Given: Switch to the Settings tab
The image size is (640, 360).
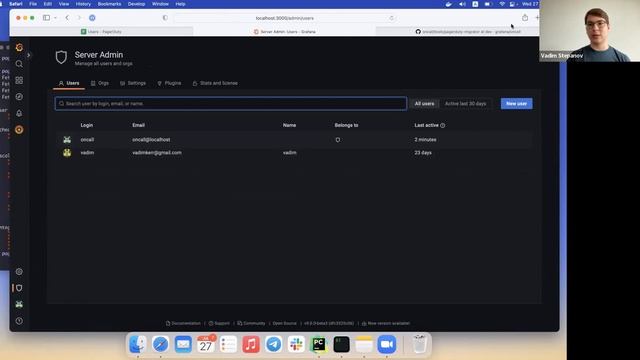Looking at the screenshot, I should (x=133, y=83).
